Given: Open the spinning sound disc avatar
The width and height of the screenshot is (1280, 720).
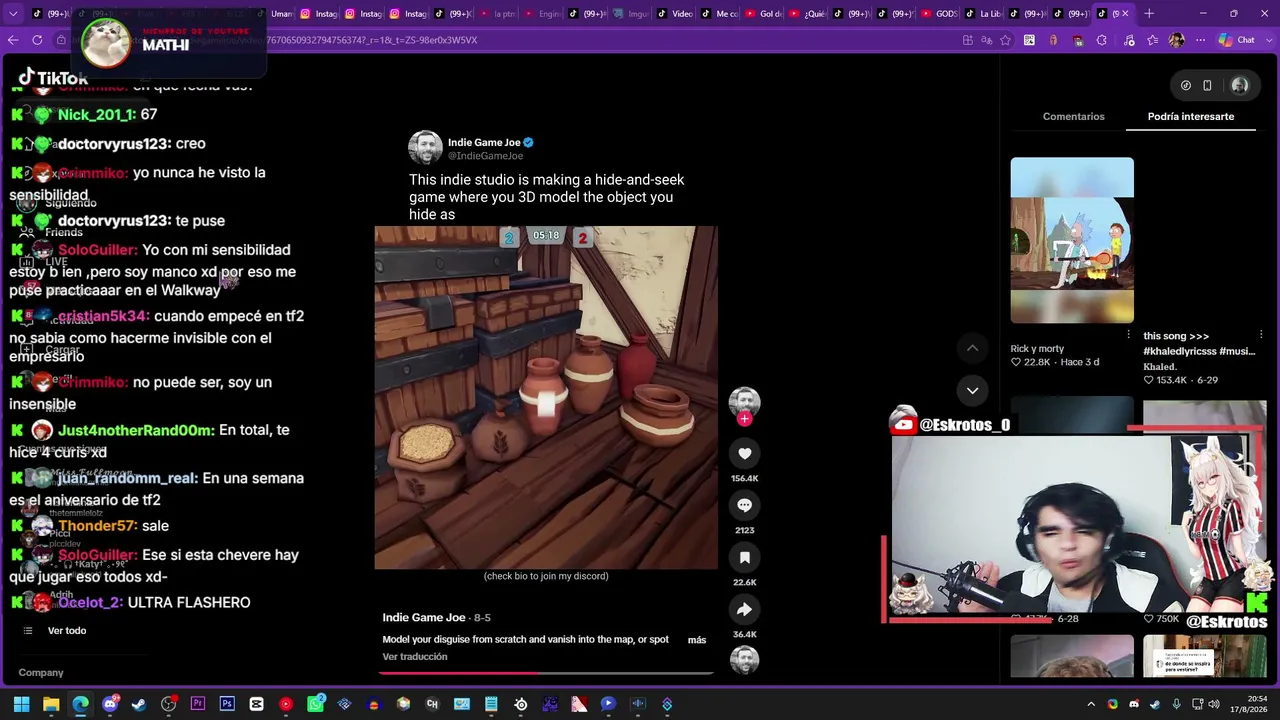Looking at the screenshot, I should point(744,659).
